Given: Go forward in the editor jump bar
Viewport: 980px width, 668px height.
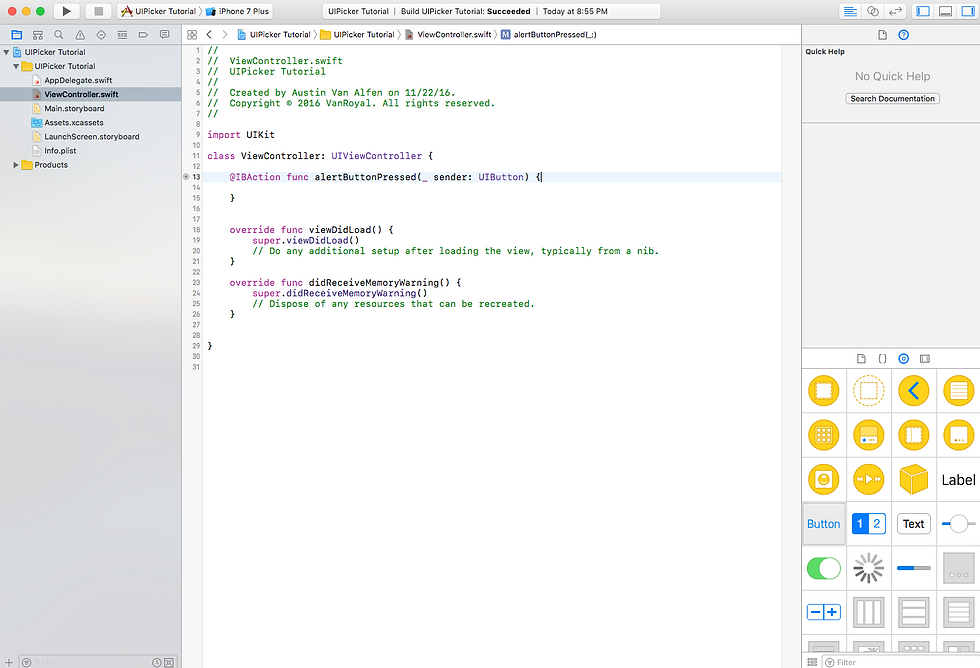Looking at the screenshot, I should point(225,35).
